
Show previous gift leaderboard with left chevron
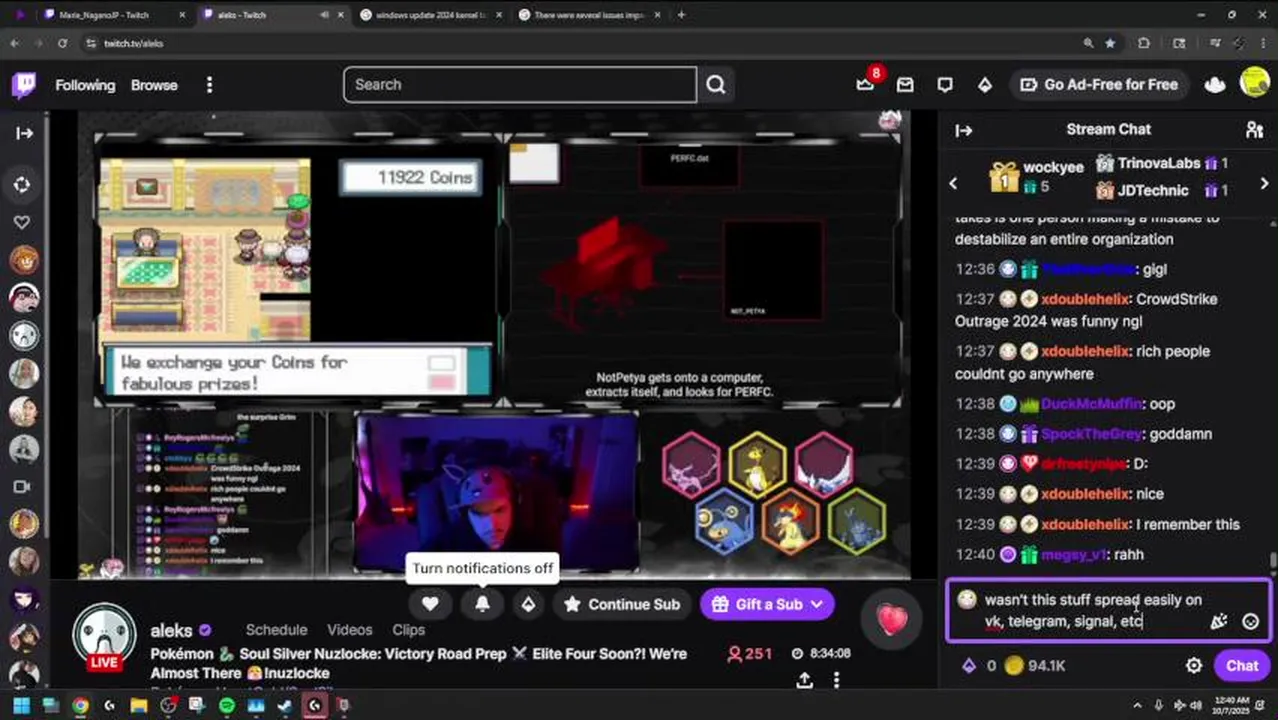pyautogui.click(x=953, y=184)
